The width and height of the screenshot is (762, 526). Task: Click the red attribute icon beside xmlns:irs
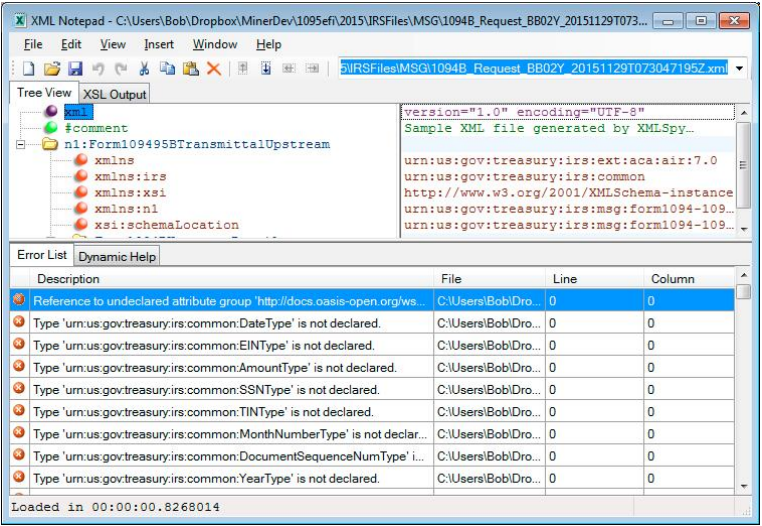point(81,175)
